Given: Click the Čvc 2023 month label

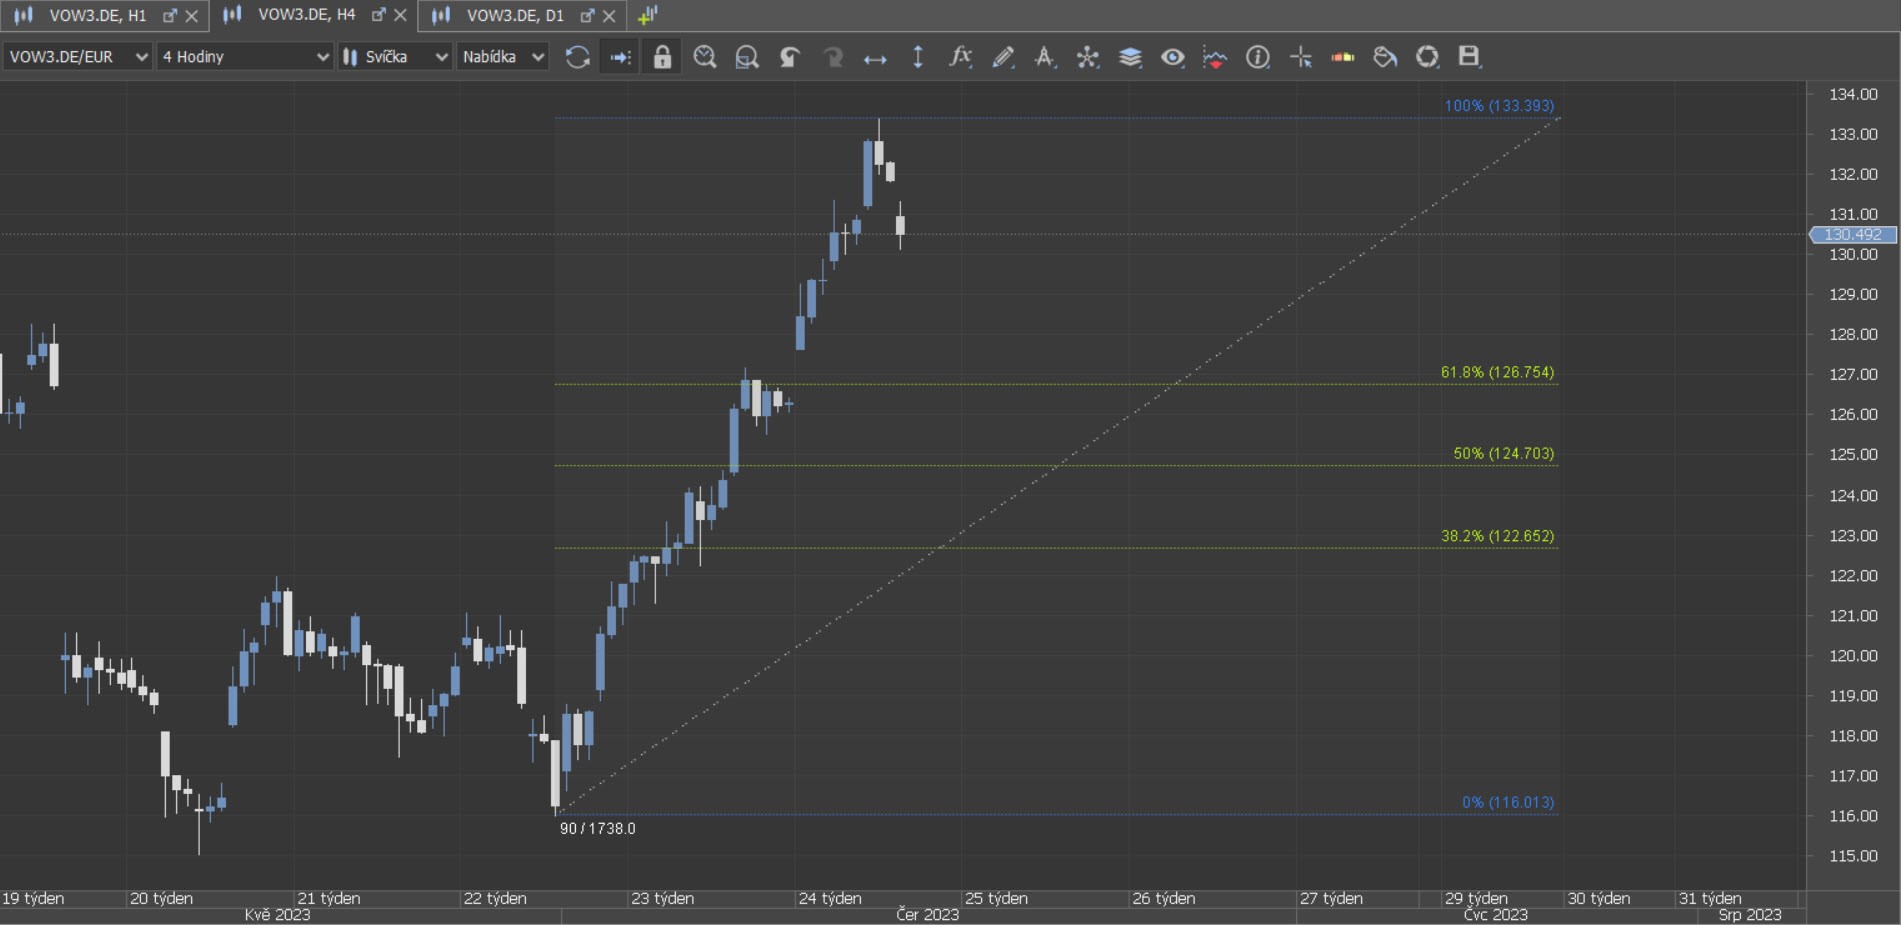Looking at the screenshot, I should tap(1496, 914).
